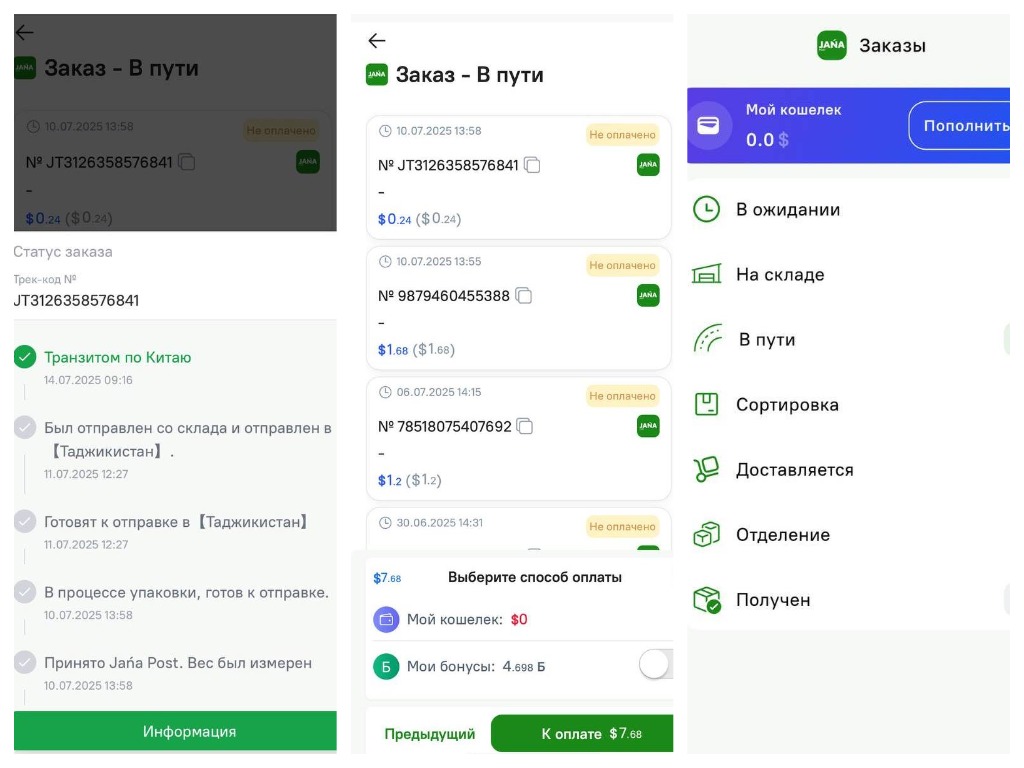Screen dimensions: 1024x768
Task: Select 'Мой кошелек: $0' payment option
Action: [466, 620]
